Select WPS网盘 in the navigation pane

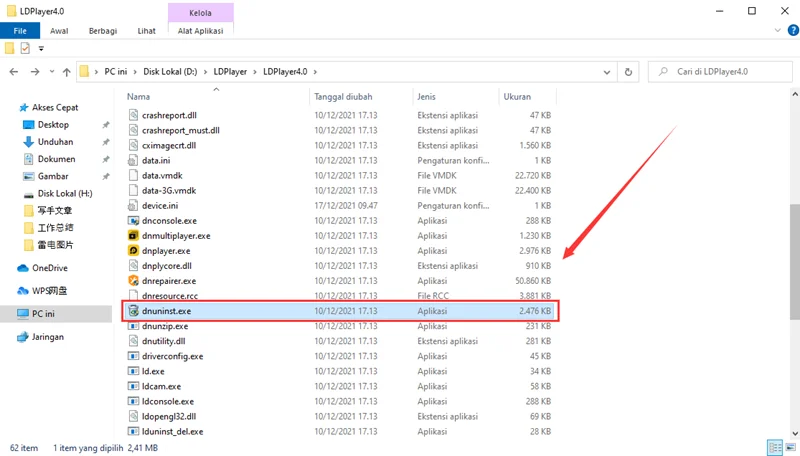coord(49,291)
